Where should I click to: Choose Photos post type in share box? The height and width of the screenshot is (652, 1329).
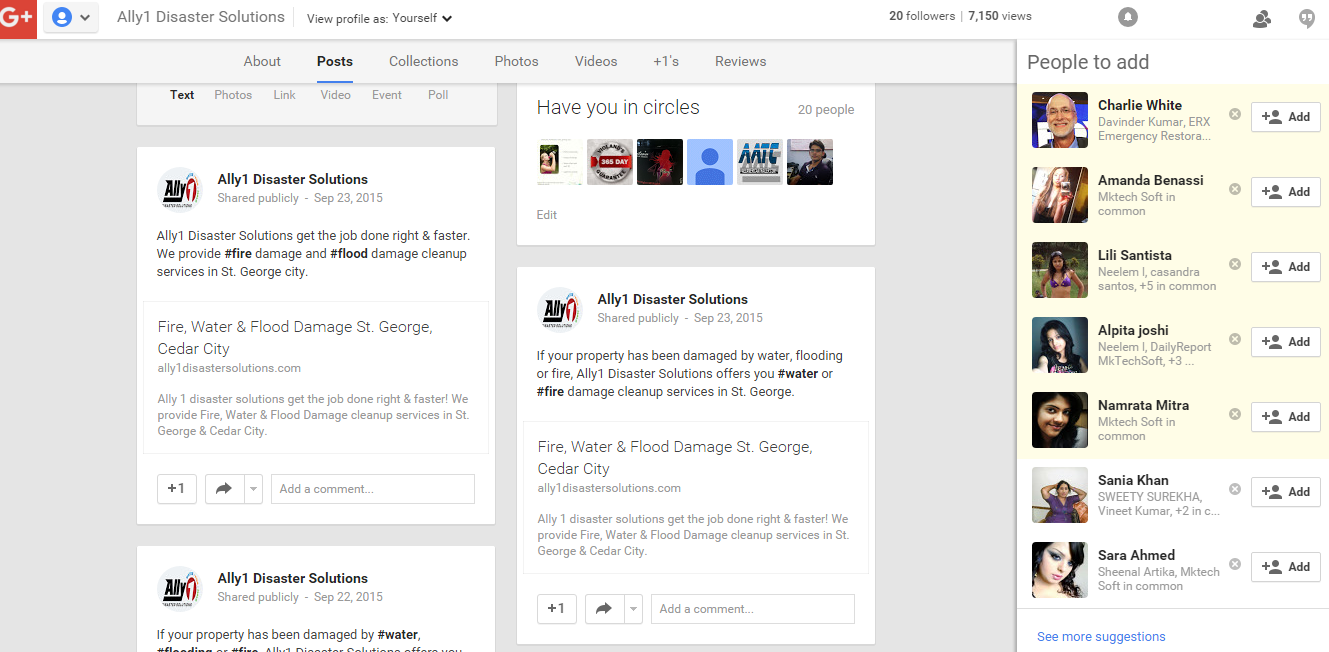(233, 95)
